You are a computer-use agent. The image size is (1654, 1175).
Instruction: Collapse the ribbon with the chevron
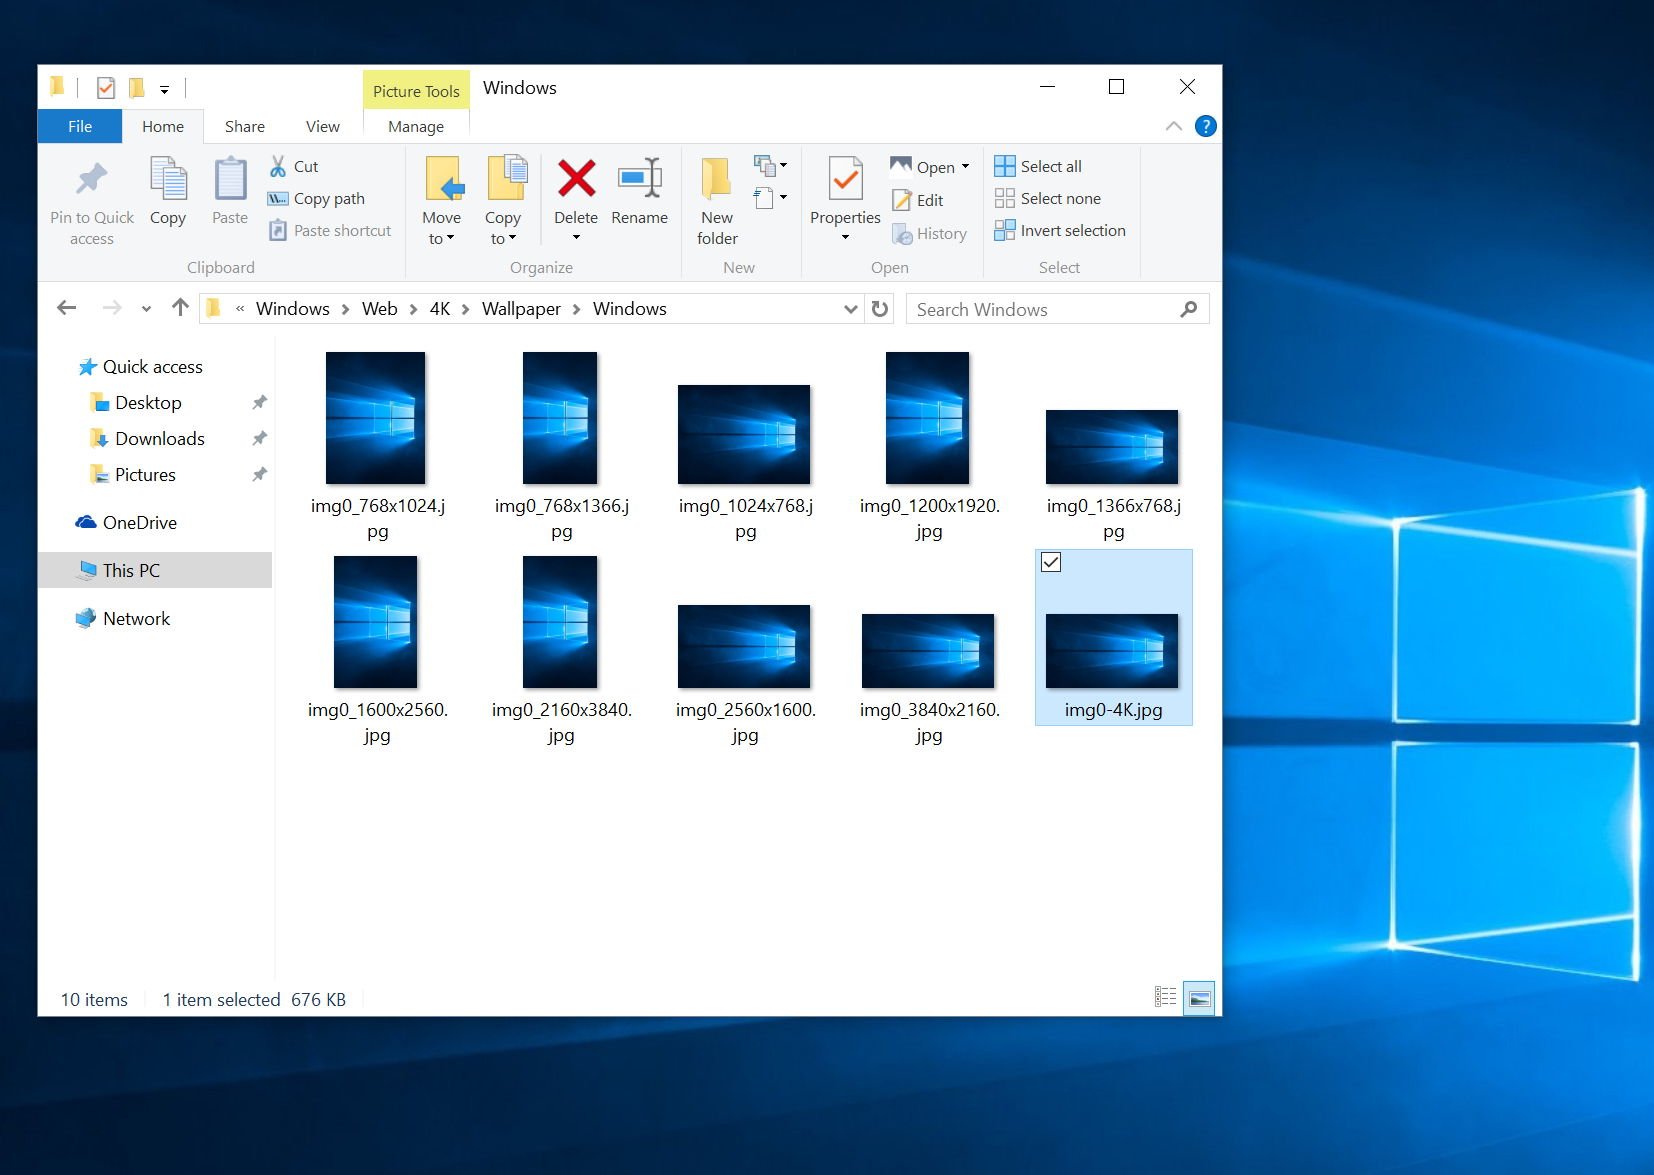coord(1174,126)
